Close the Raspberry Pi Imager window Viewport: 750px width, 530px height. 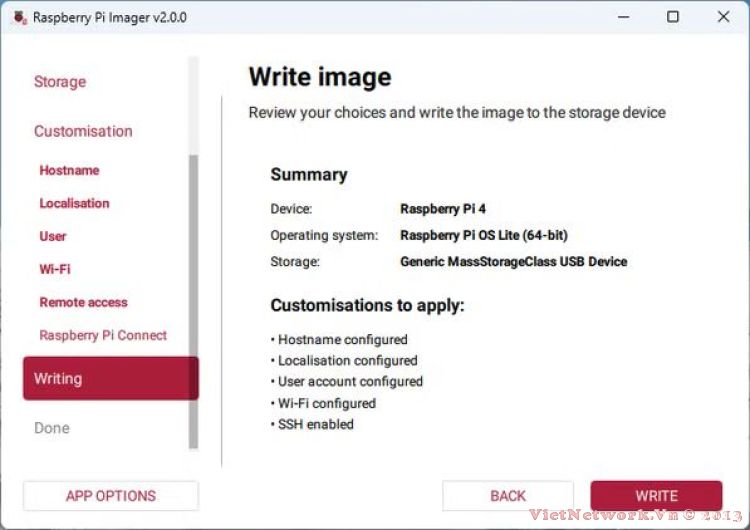pos(723,17)
